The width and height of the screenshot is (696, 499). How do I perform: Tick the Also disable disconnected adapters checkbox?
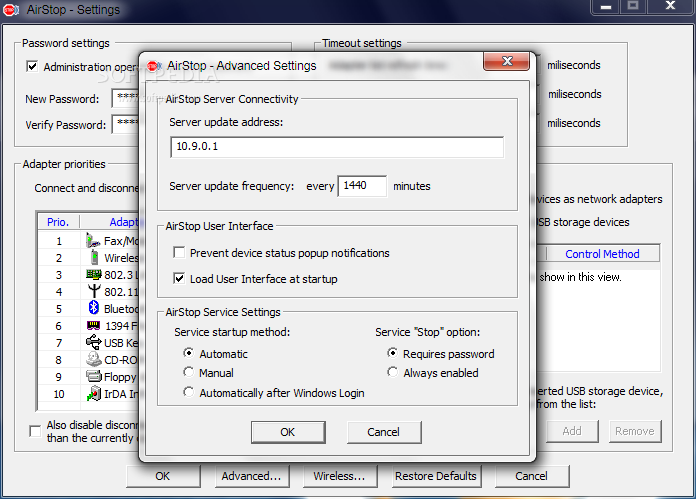pyautogui.click(x=35, y=431)
